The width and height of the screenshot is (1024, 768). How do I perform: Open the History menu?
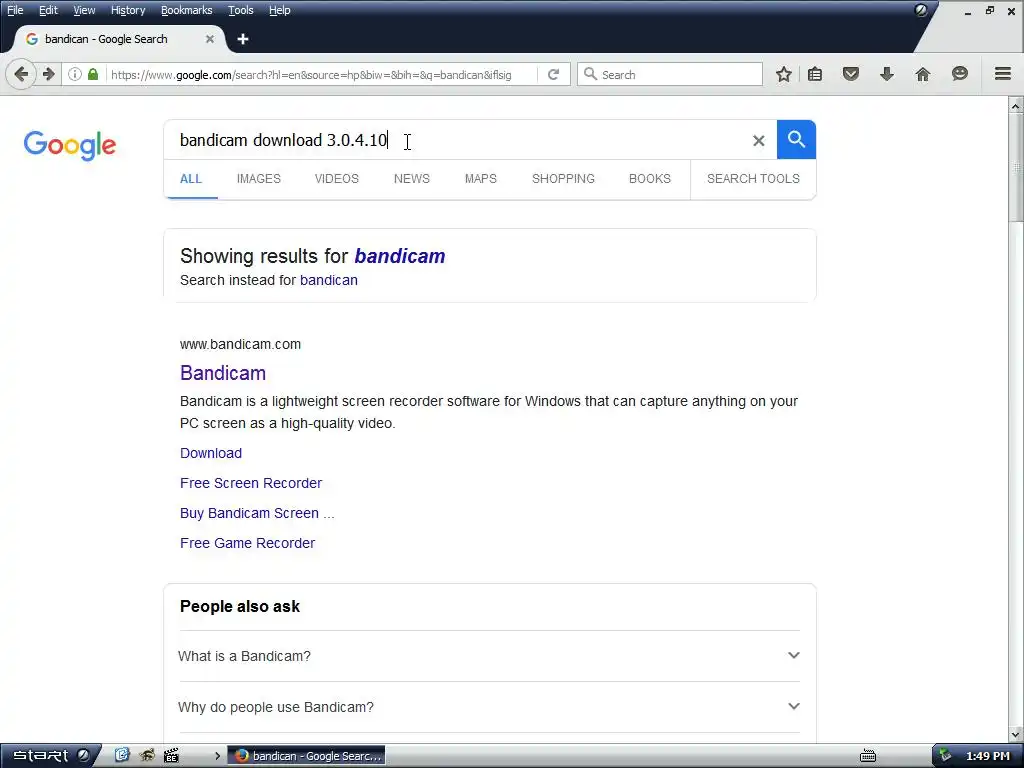(128, 10)
